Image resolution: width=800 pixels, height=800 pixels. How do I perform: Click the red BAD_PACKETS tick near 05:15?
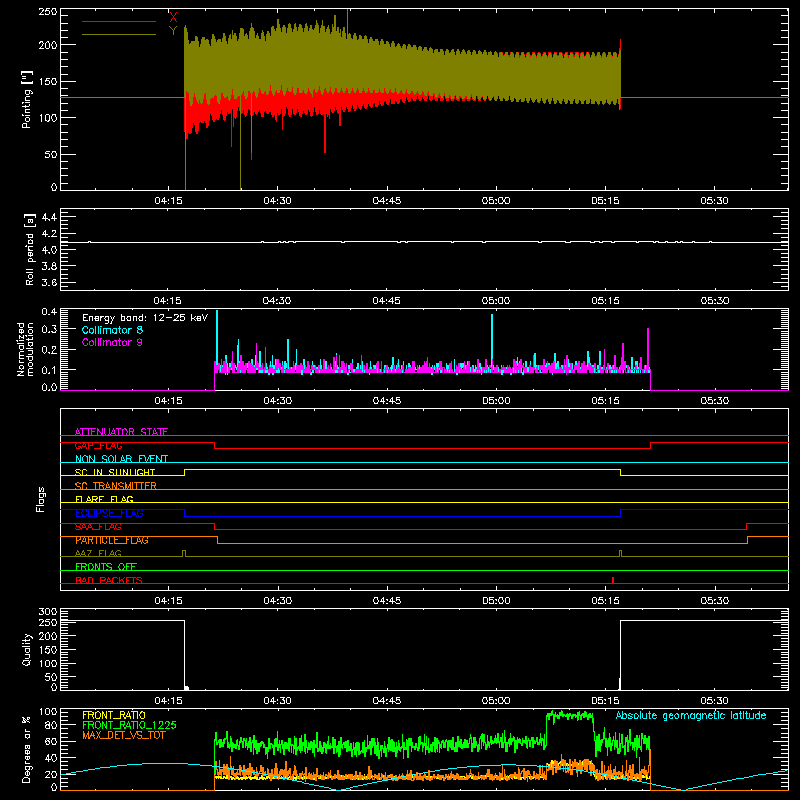[613, 580]
